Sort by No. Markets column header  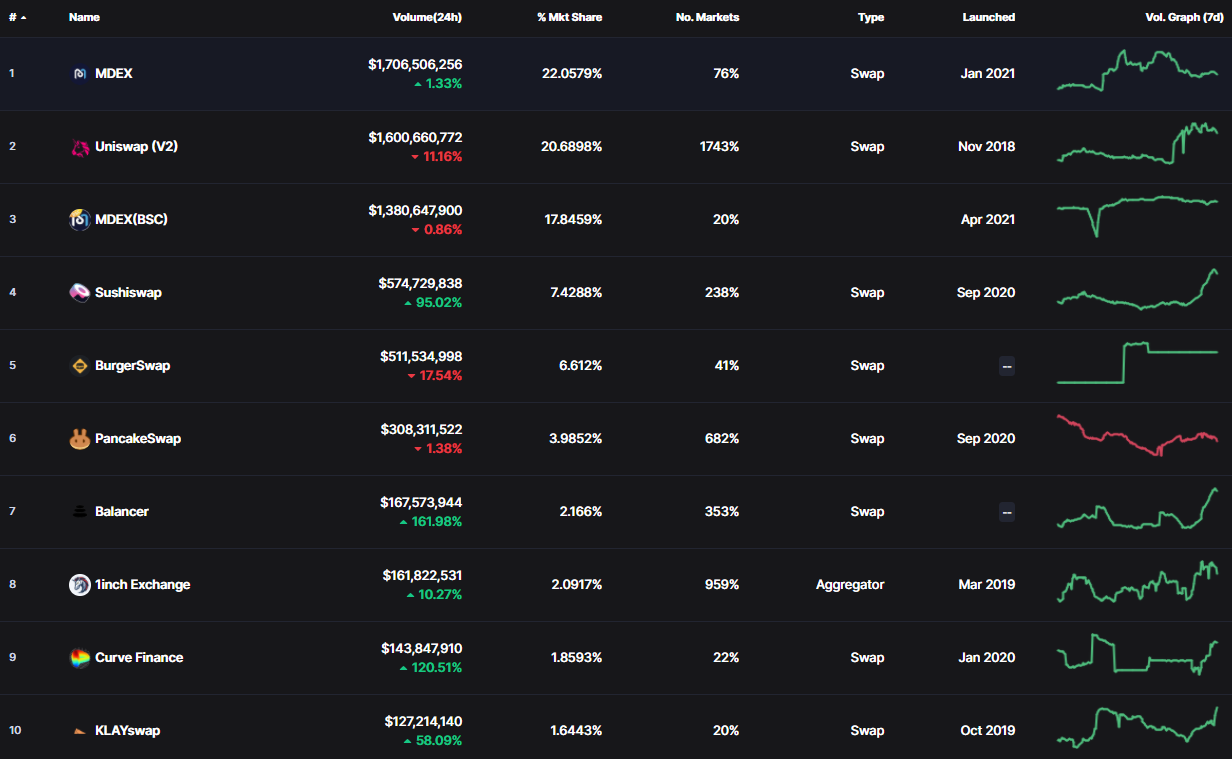(707, 17)
